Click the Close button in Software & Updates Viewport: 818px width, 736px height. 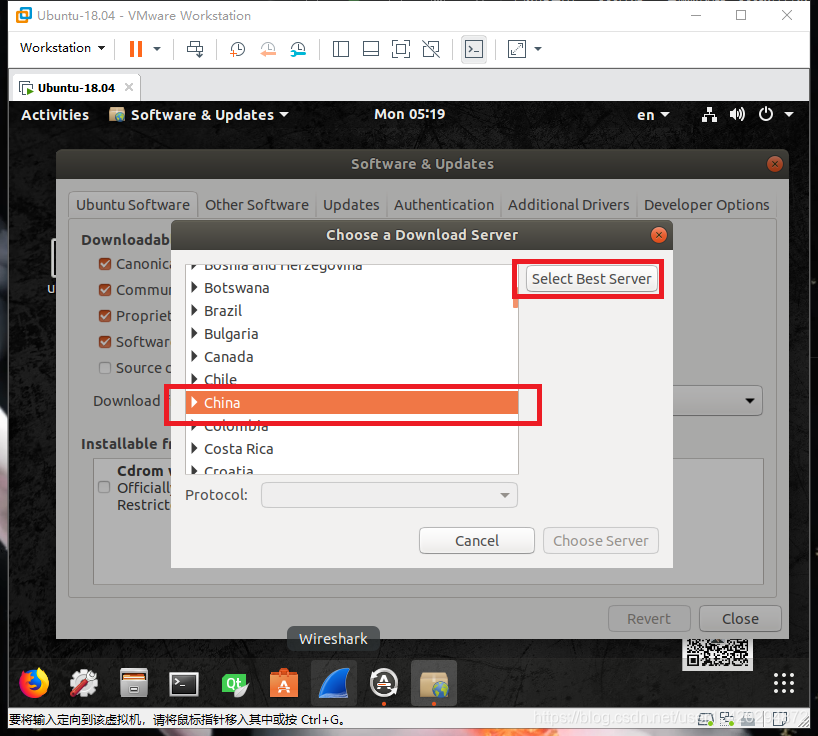pos(740,619)
